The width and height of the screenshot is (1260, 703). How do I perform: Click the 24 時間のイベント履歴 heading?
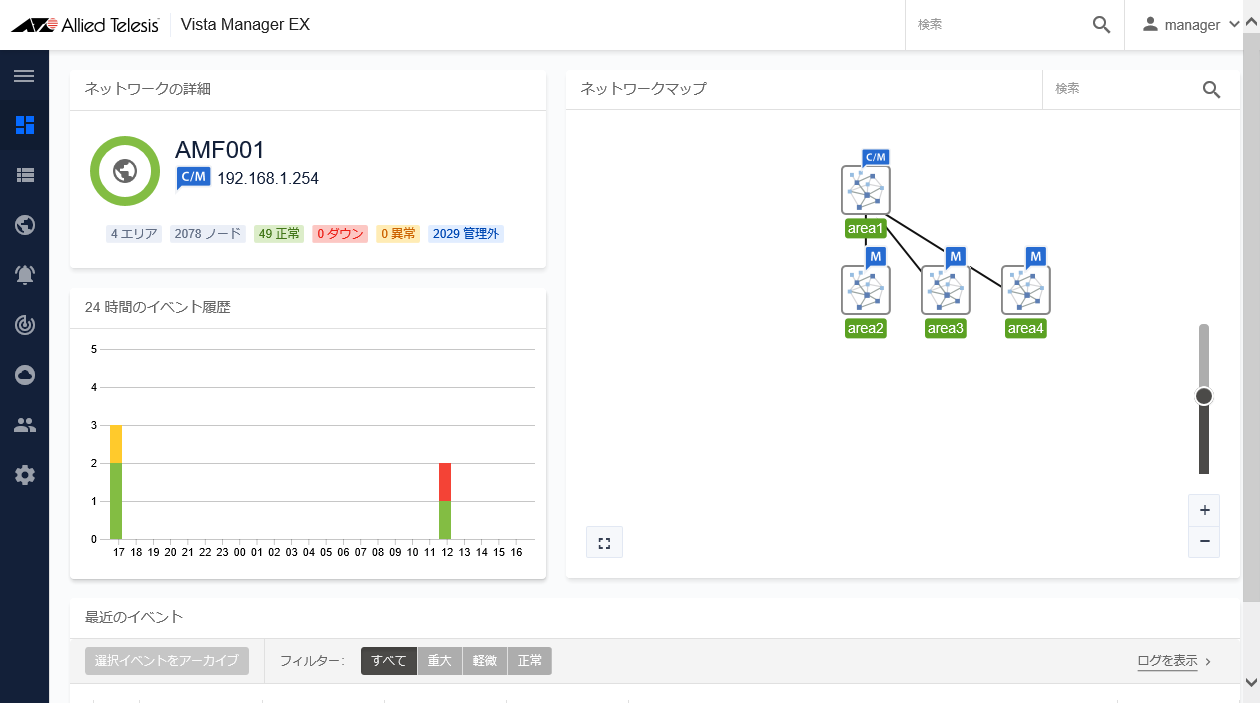[x=158, y=307]
